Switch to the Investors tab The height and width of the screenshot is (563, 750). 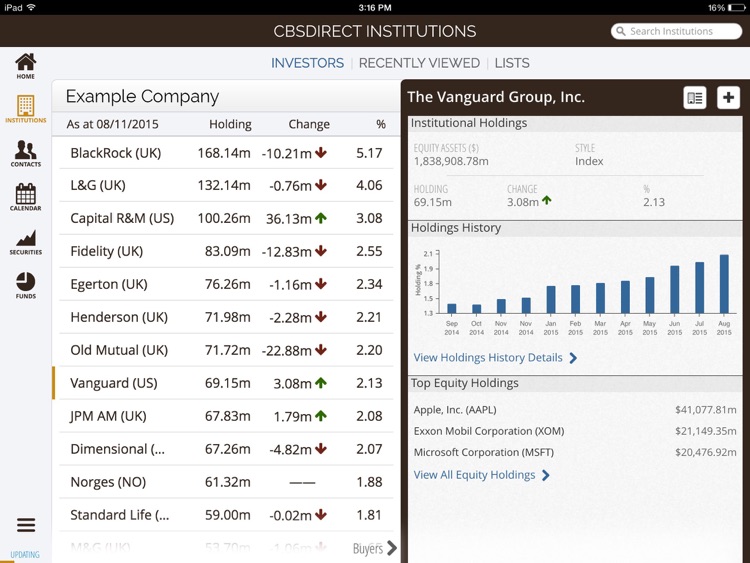[307, 63]
